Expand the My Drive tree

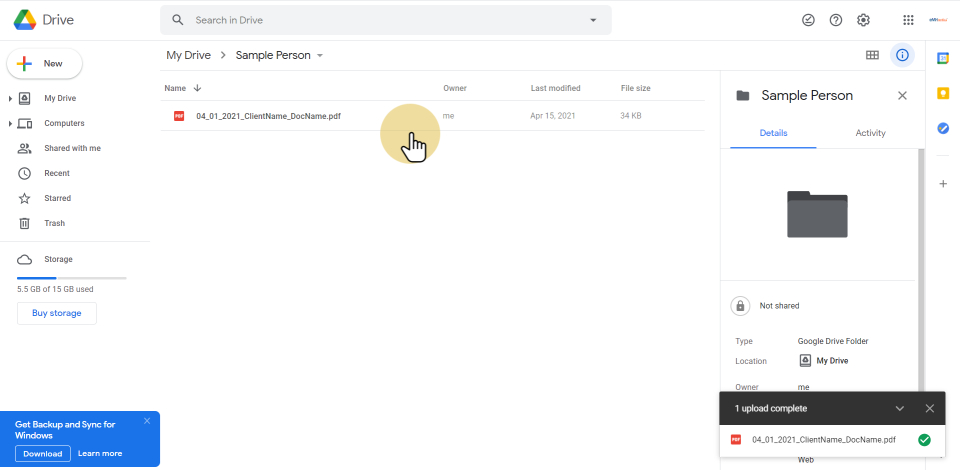pyautogui.click(x=10, y=98)
